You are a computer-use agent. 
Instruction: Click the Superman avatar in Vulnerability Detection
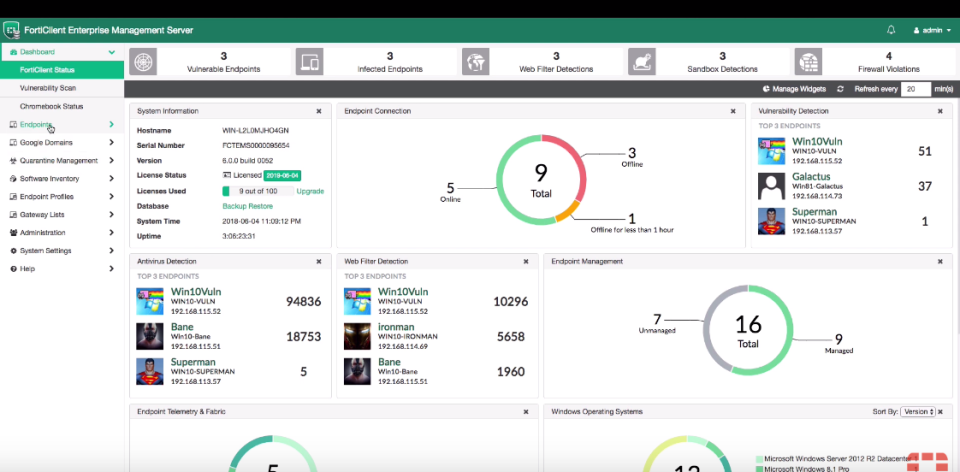pyautogui.click(x=771, y=222)
